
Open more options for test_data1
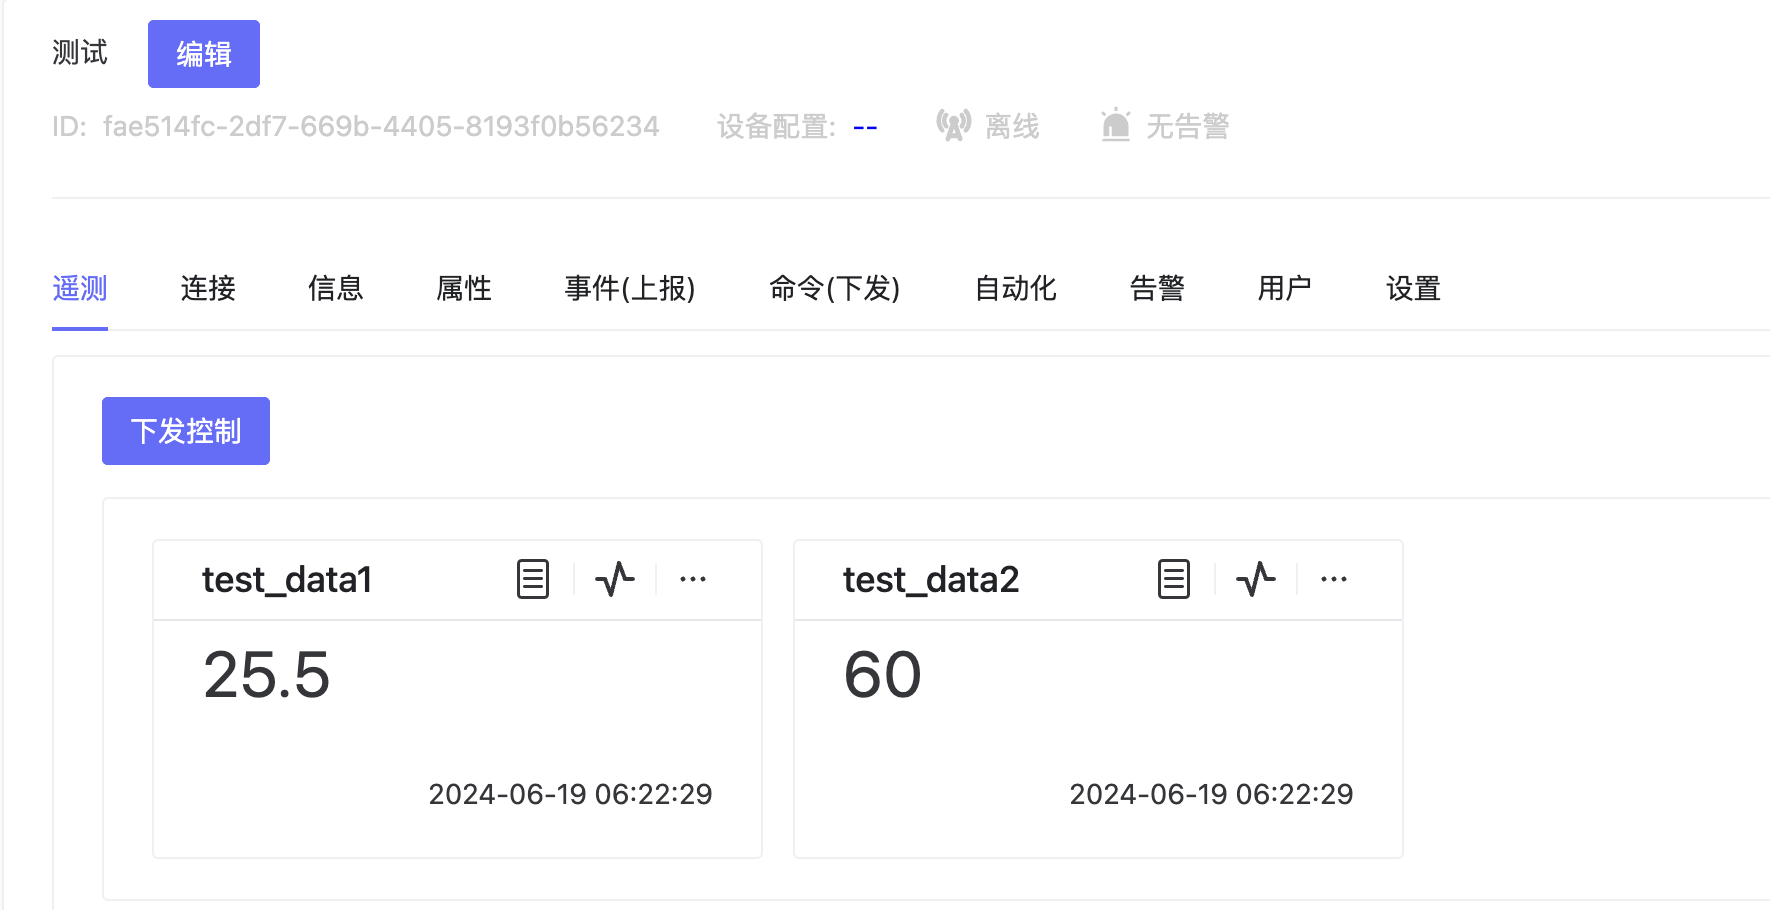point(694,579)
